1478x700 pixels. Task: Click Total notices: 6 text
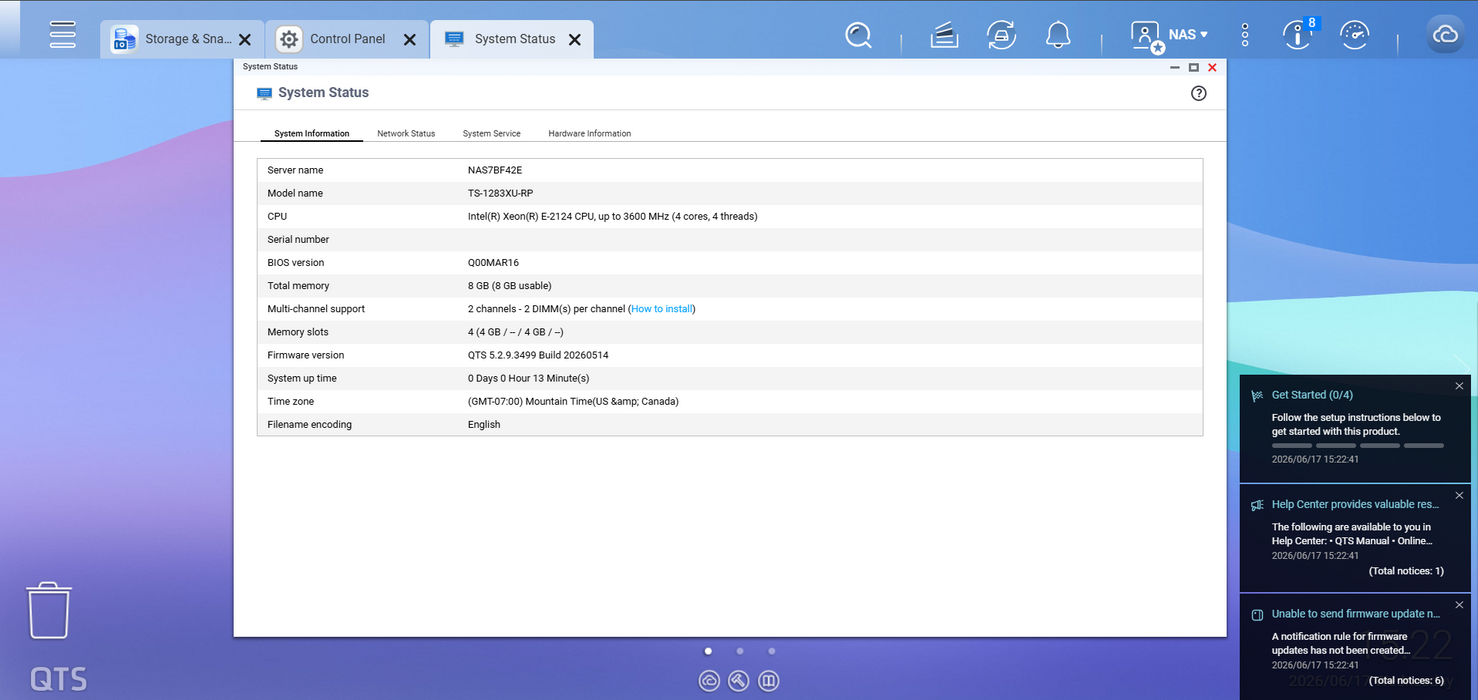1406,680
